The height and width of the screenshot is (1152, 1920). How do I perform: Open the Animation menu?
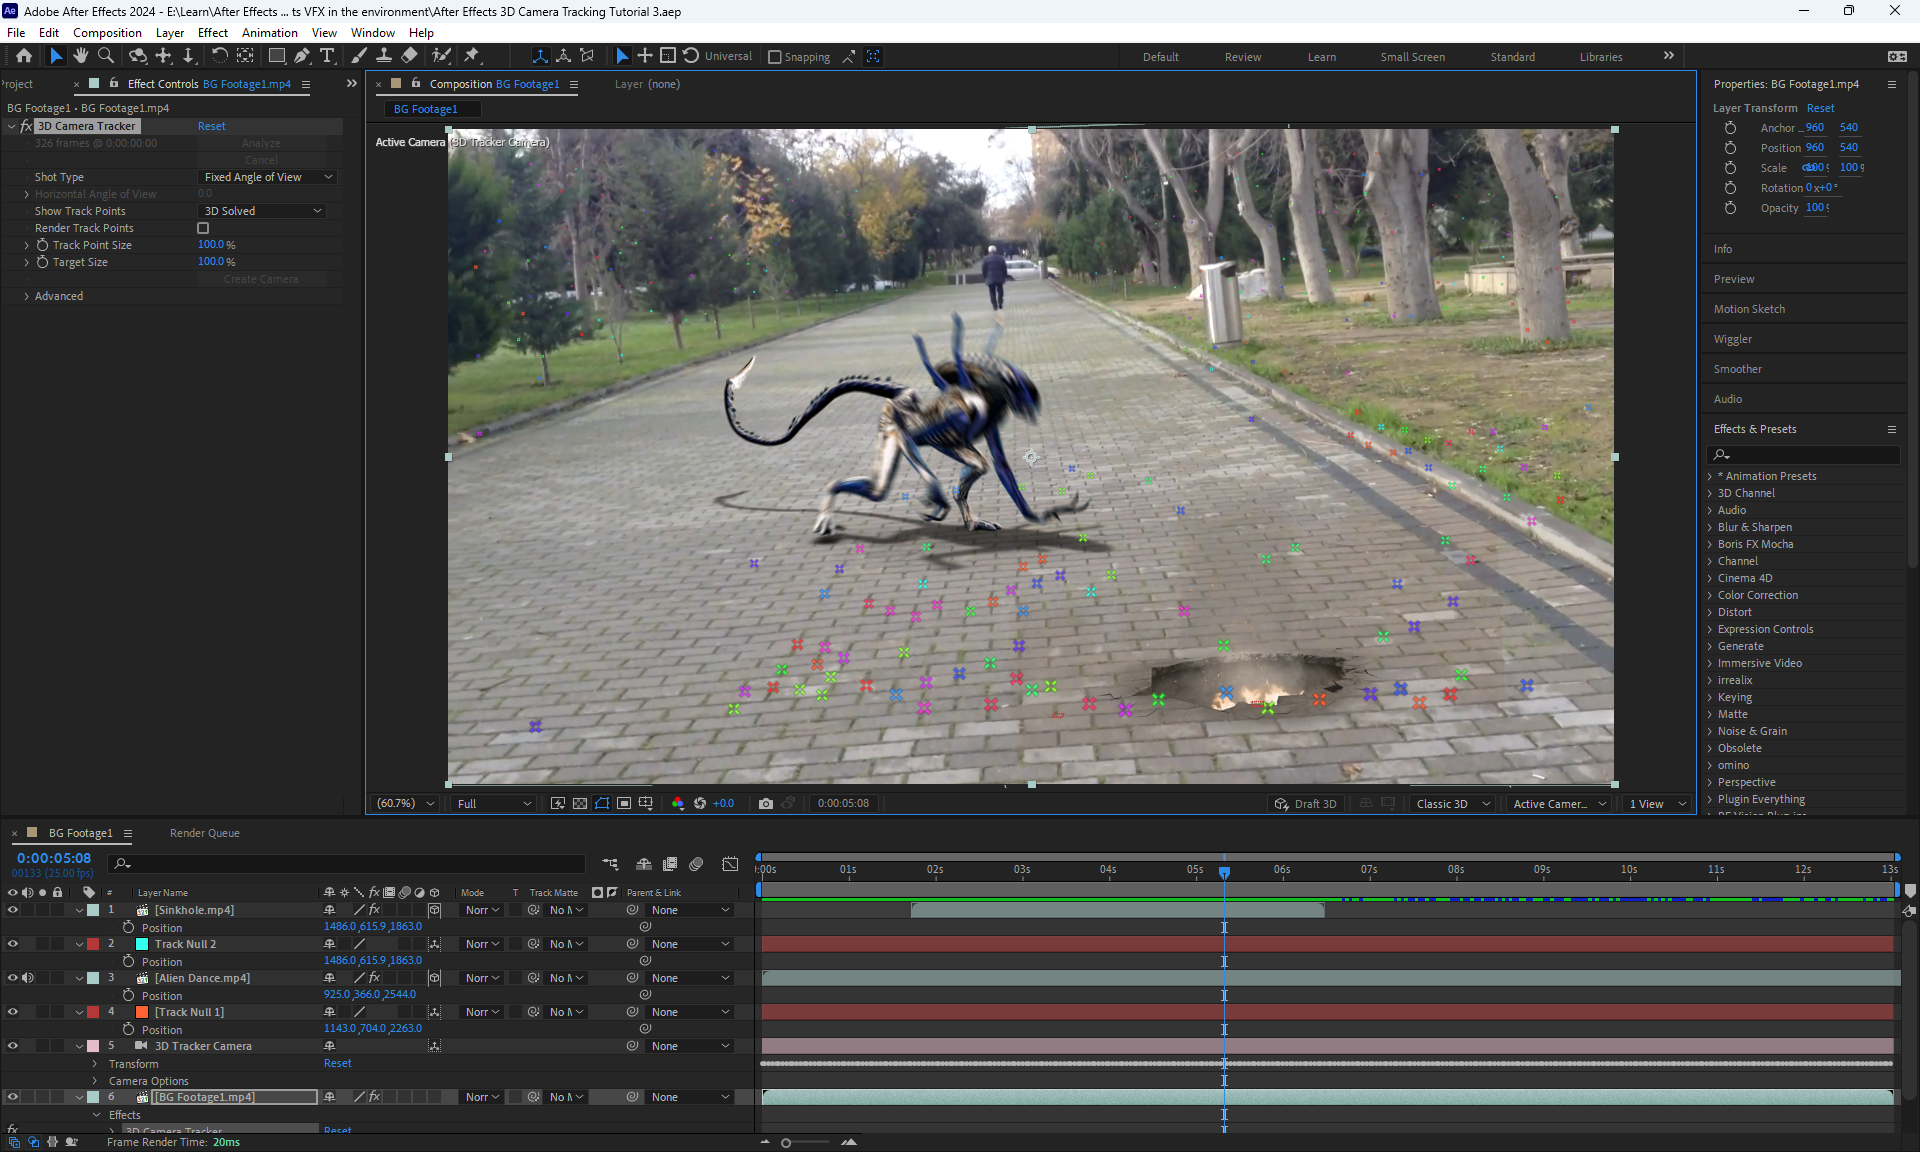[269, 32]
